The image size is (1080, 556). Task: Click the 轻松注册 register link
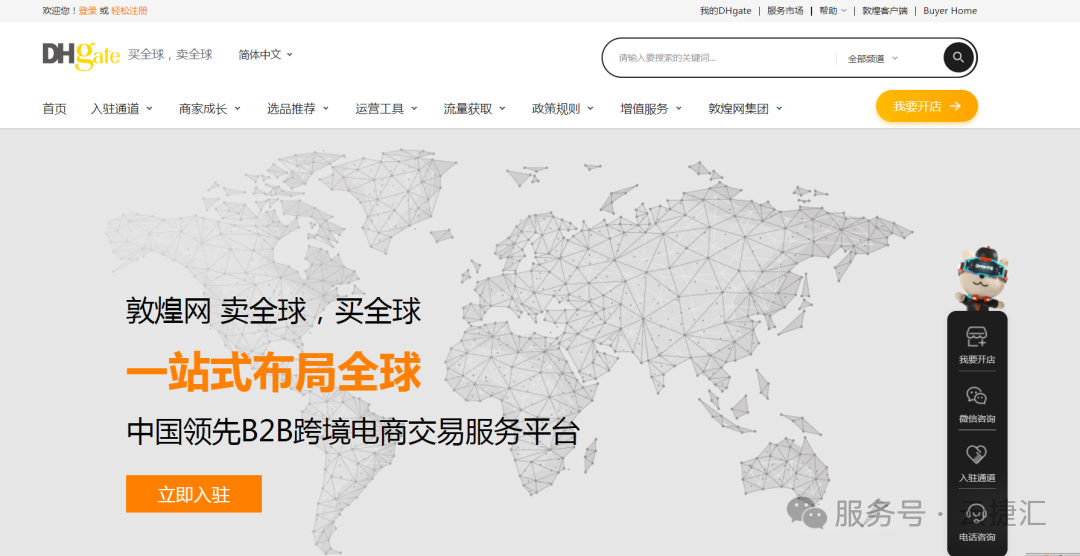(129, 11)
